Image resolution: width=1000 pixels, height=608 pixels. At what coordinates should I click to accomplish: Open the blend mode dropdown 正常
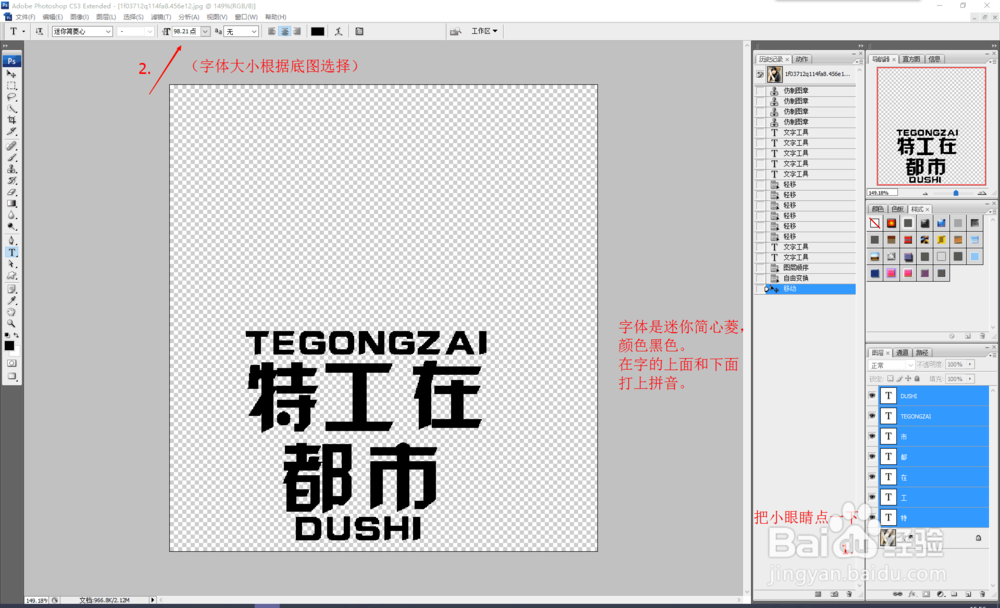point(892,365)
